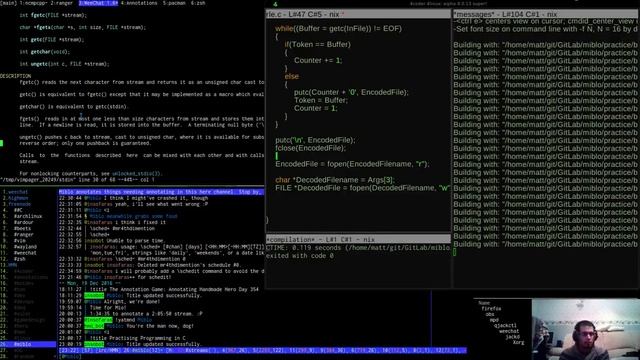Image resolution: width=640 pixels, height=360 pixels.
Task: Click the 'fclose(EncodedFile);' code line
Action: pyautogui.click(x=310, y=148)
